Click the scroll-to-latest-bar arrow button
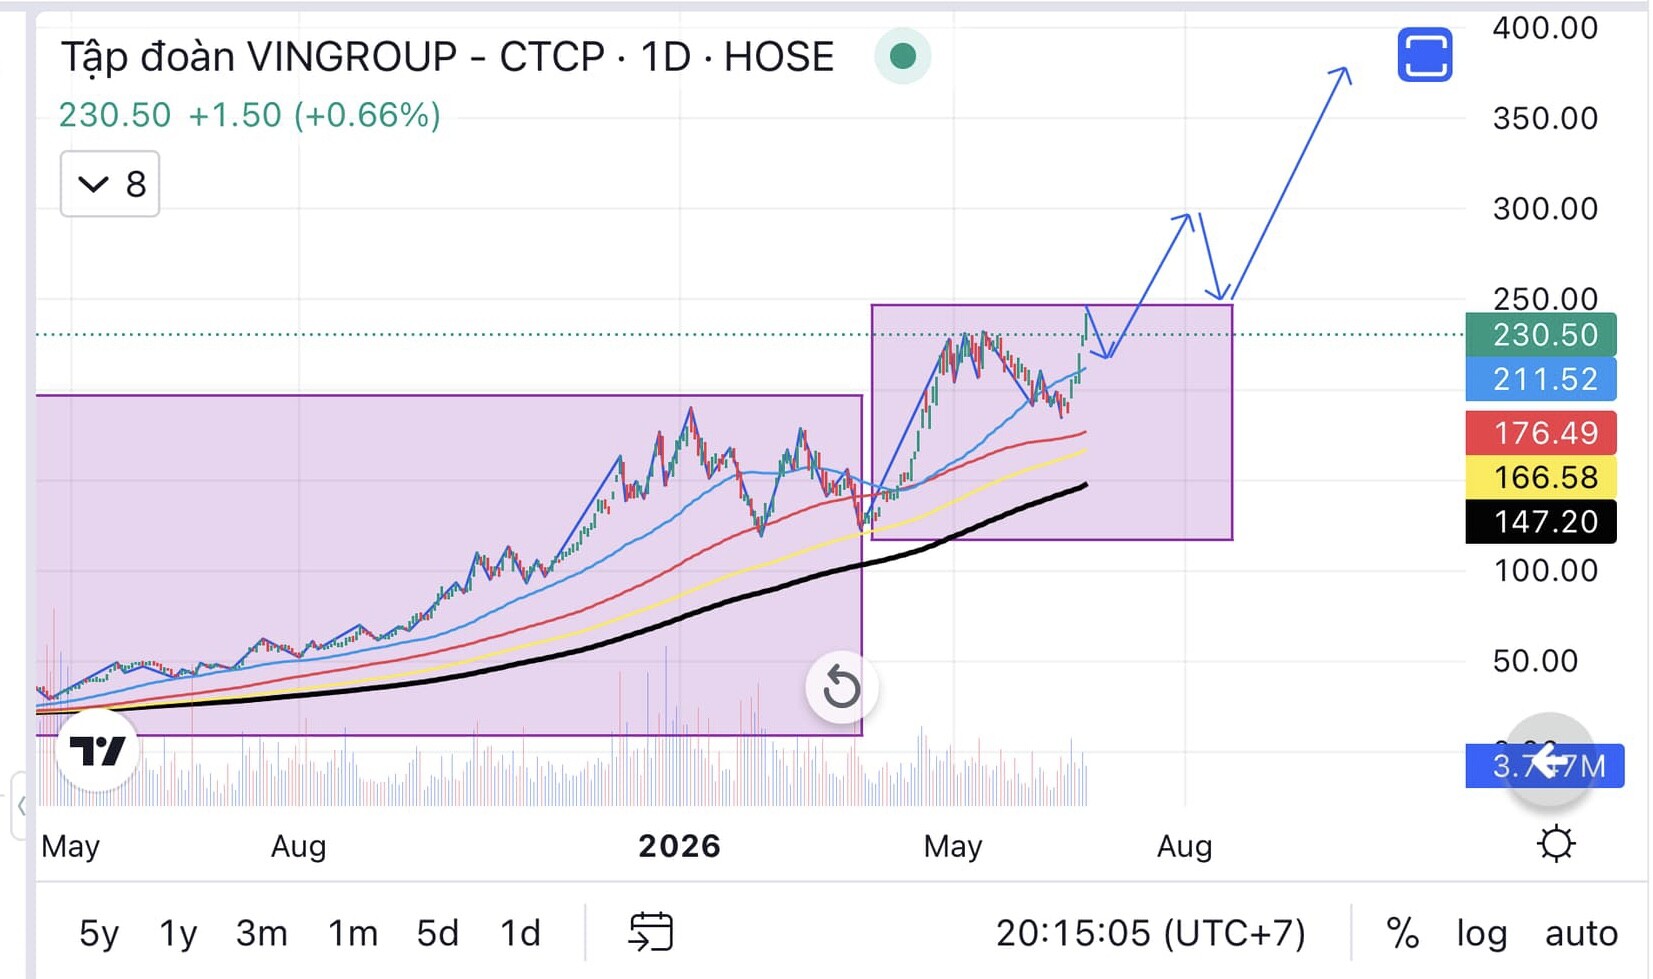Viewport: 1653px width, 979px height. pos(1549,762)
